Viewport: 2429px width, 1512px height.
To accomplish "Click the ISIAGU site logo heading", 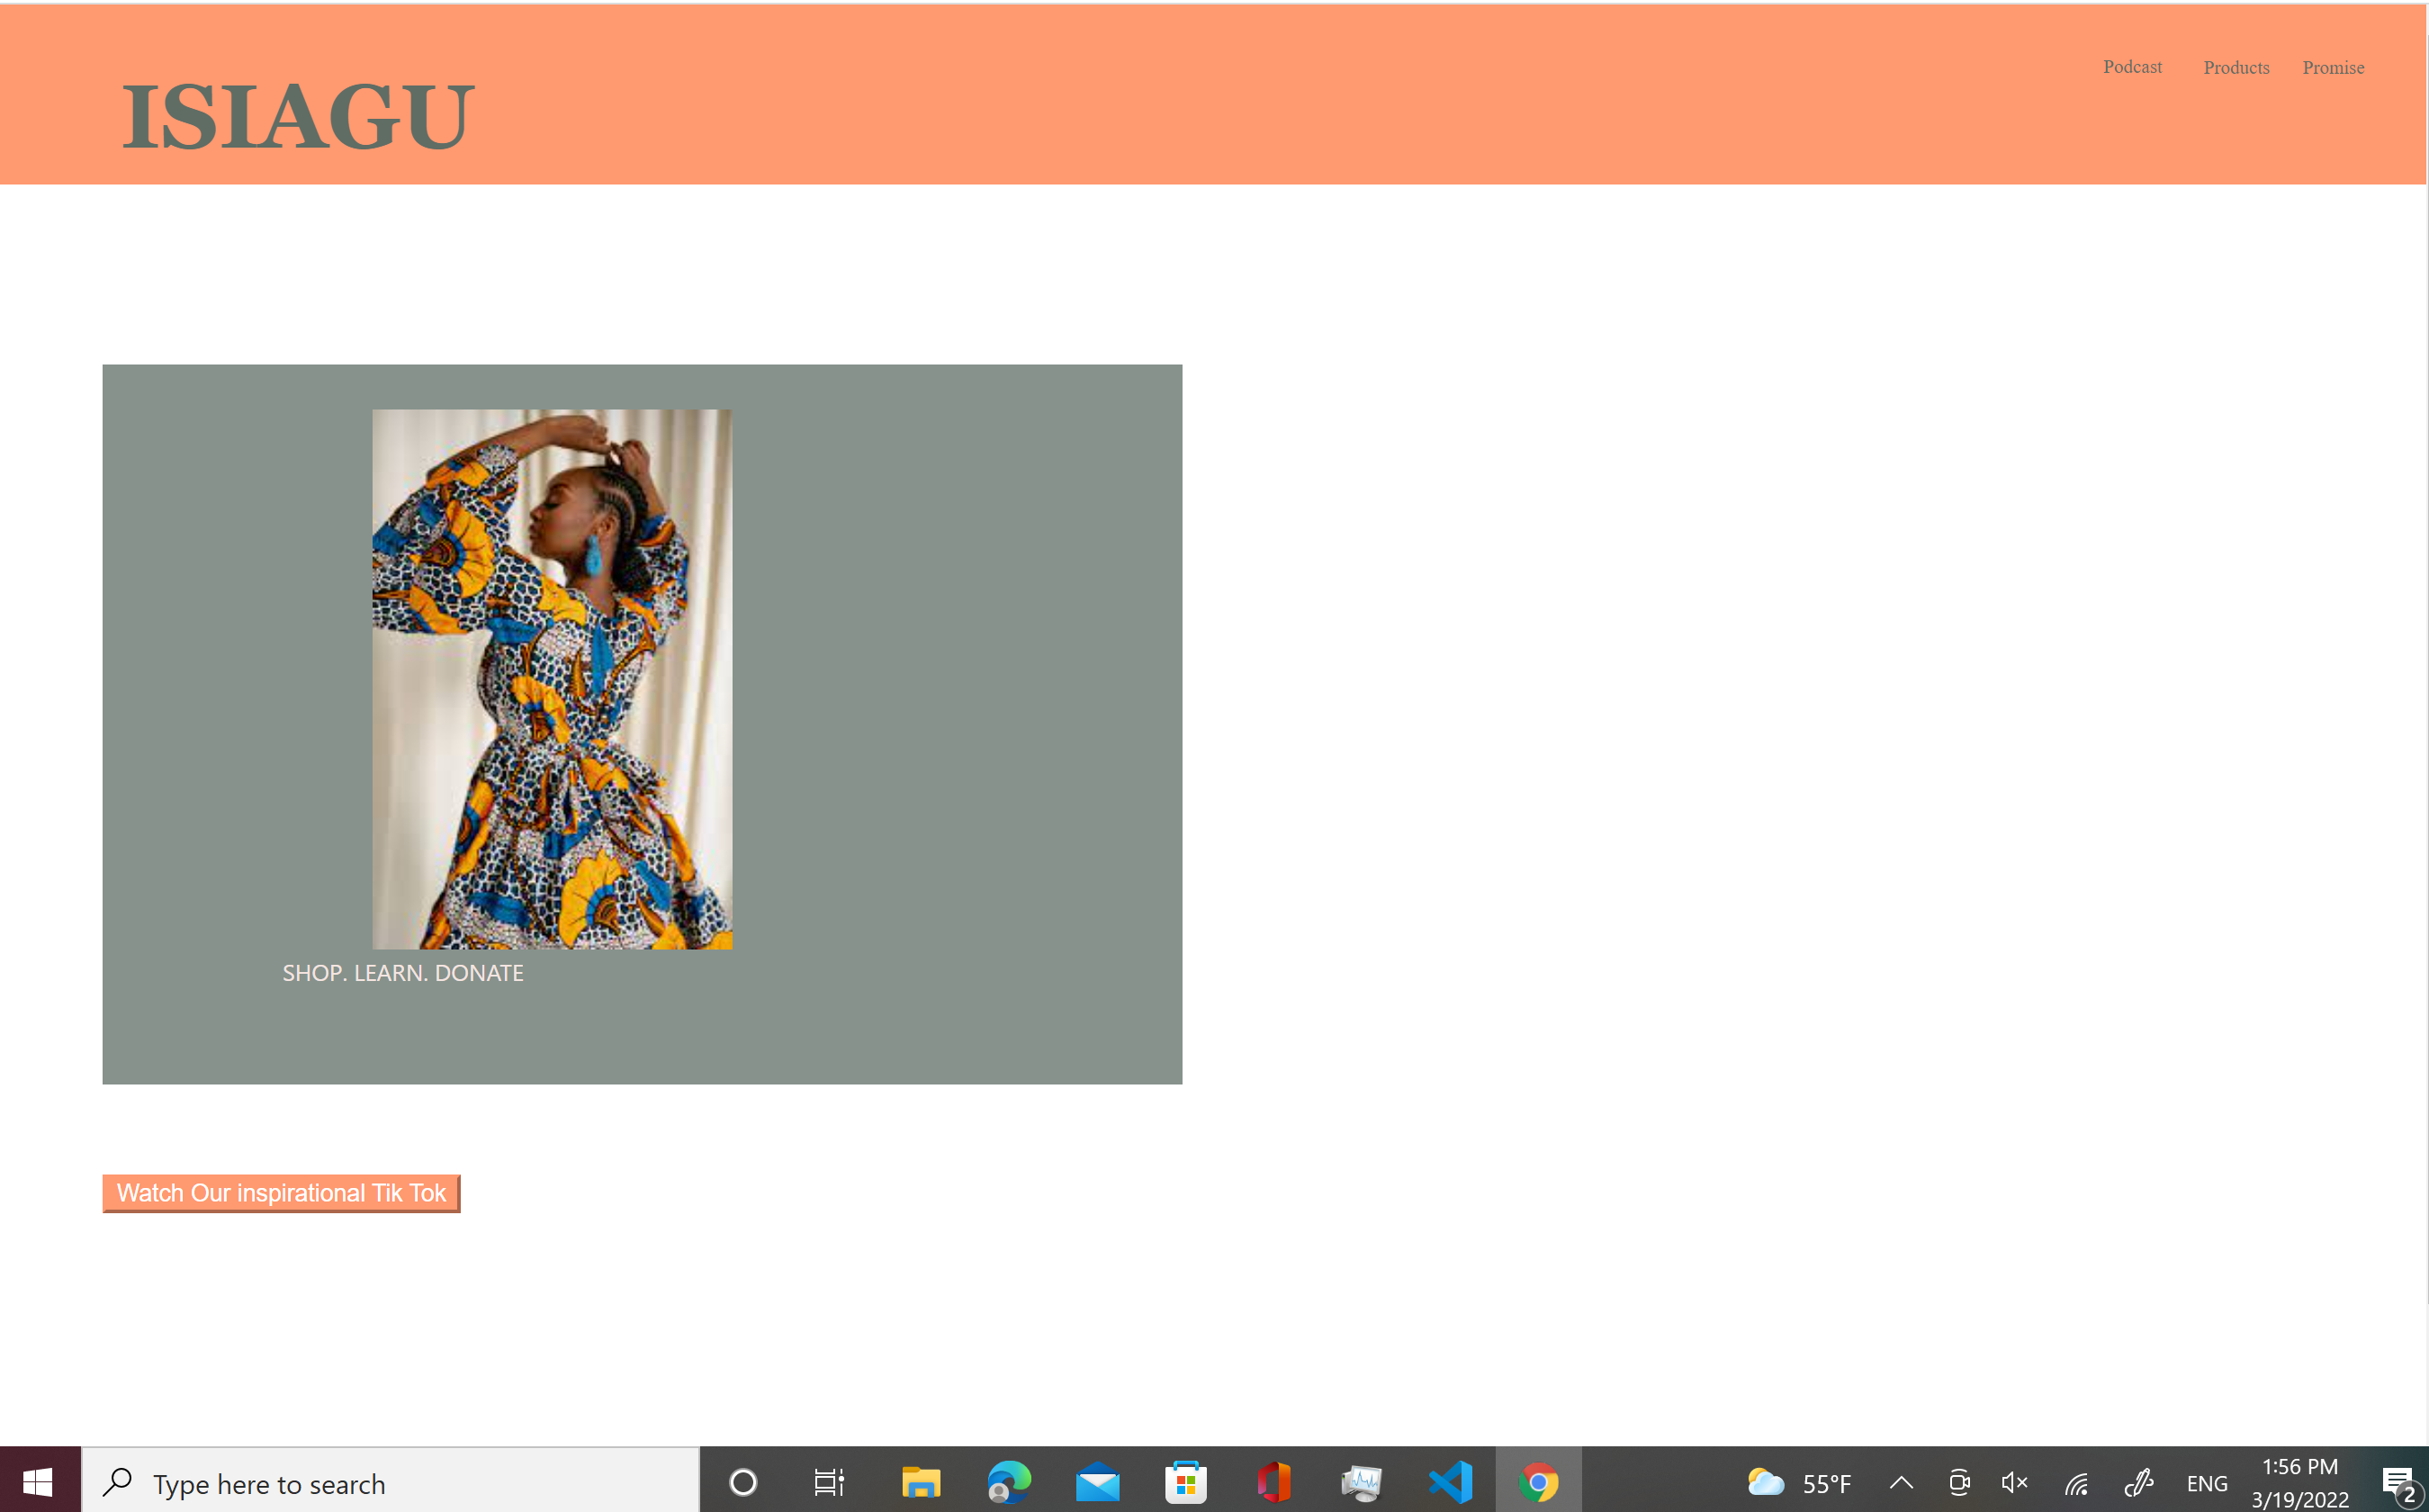I will tap(297, 117).
